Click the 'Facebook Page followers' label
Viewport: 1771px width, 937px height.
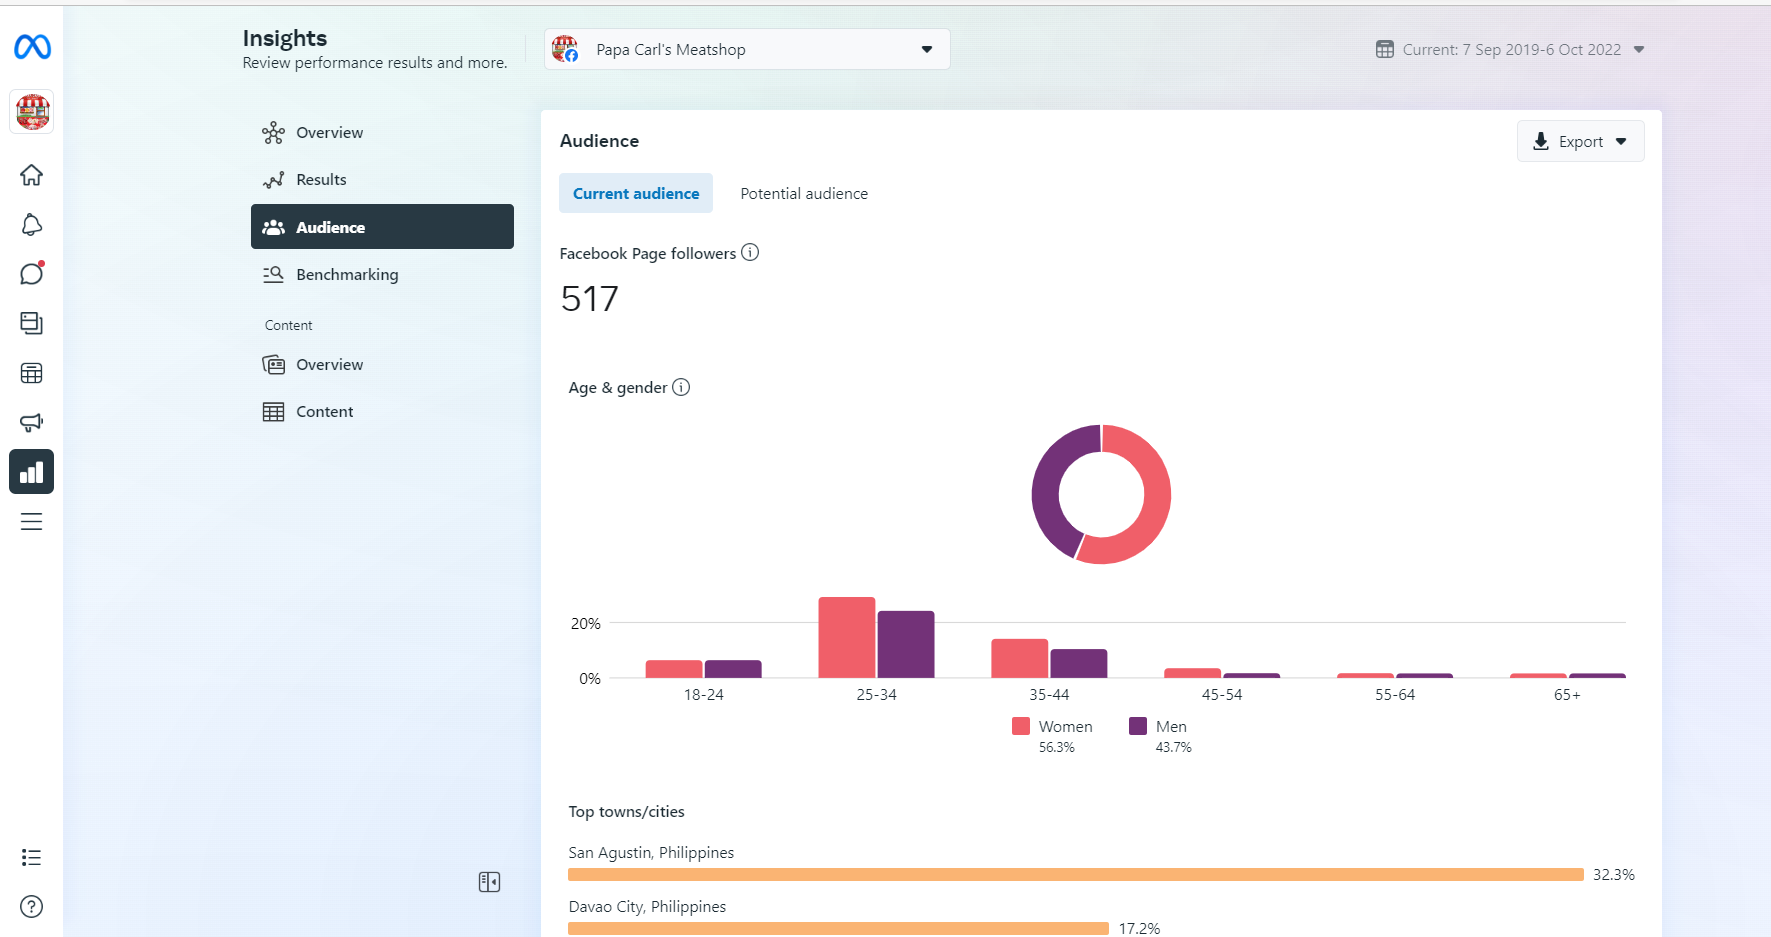tap(648, 254)
